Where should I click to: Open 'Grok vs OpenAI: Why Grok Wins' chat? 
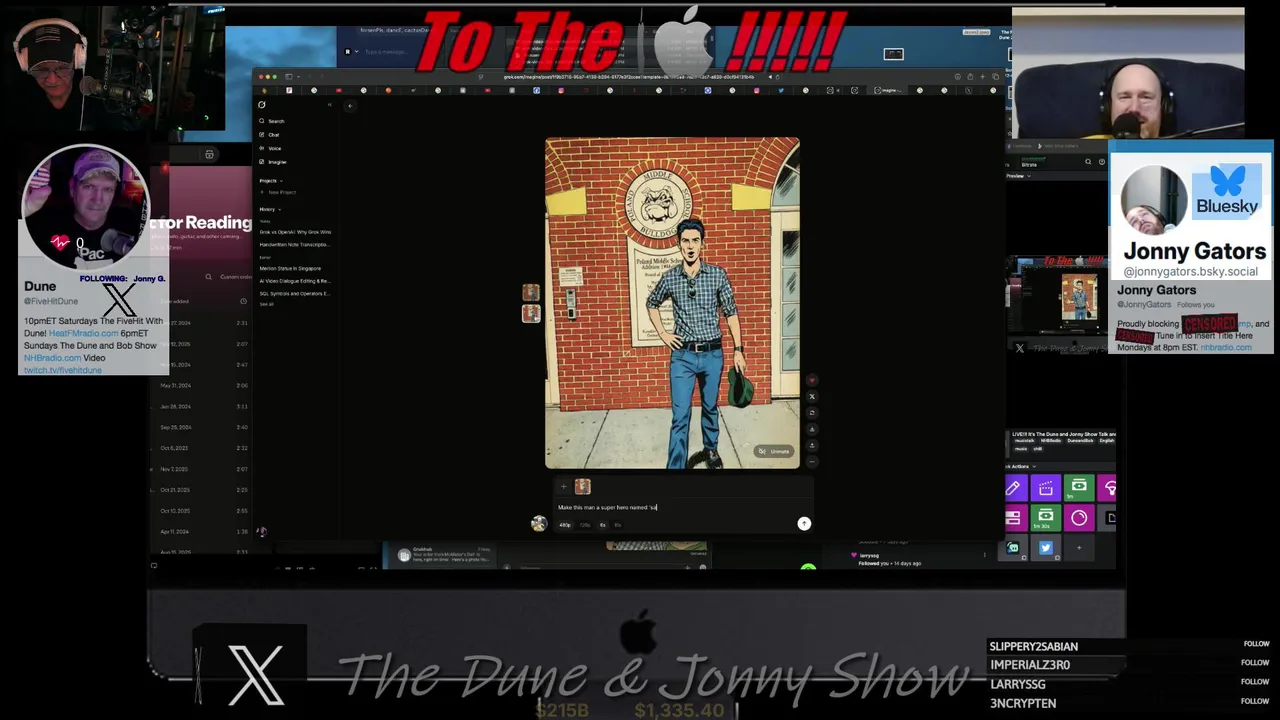tap(295, 232)
